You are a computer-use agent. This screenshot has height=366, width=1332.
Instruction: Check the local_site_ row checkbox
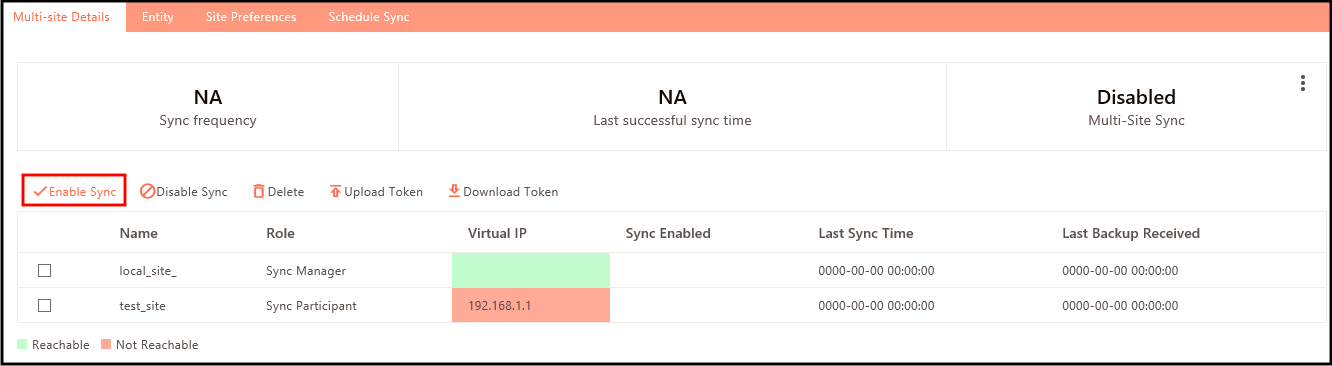point(44,270)
